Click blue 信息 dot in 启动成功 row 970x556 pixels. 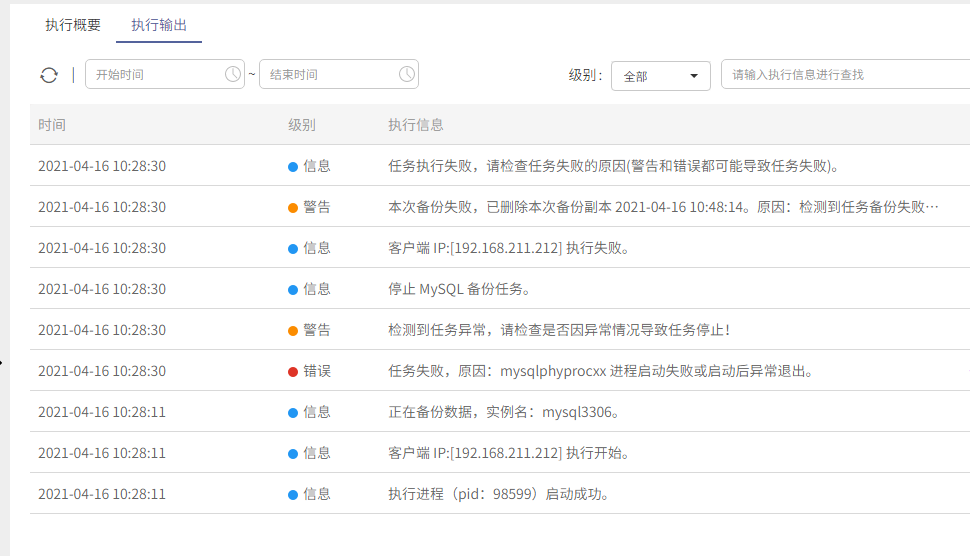pyautogui.click(x=293, y=495)
